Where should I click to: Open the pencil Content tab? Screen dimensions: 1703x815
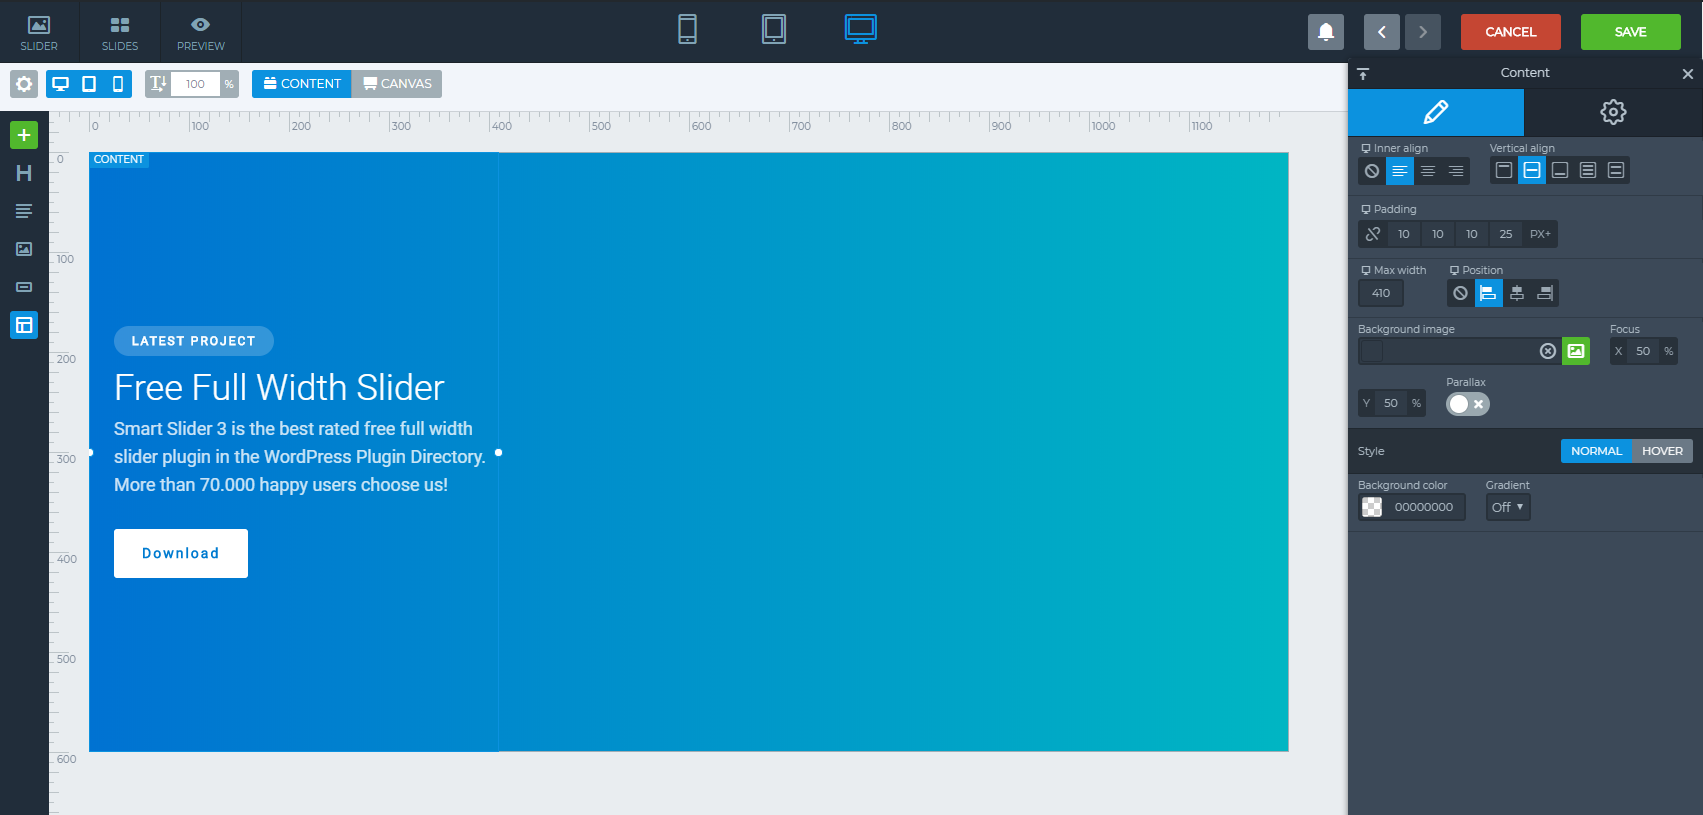click(x=1436, y=112)
